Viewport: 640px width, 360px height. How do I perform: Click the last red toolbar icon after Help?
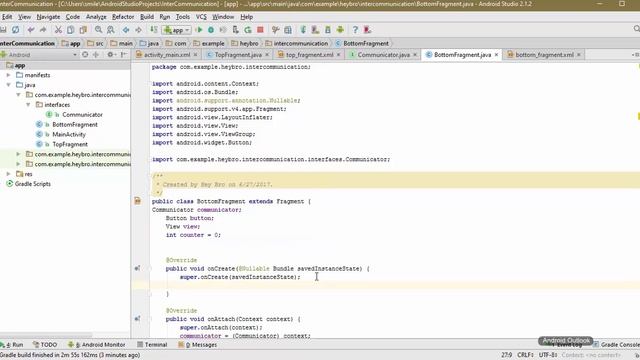point(367,30)
